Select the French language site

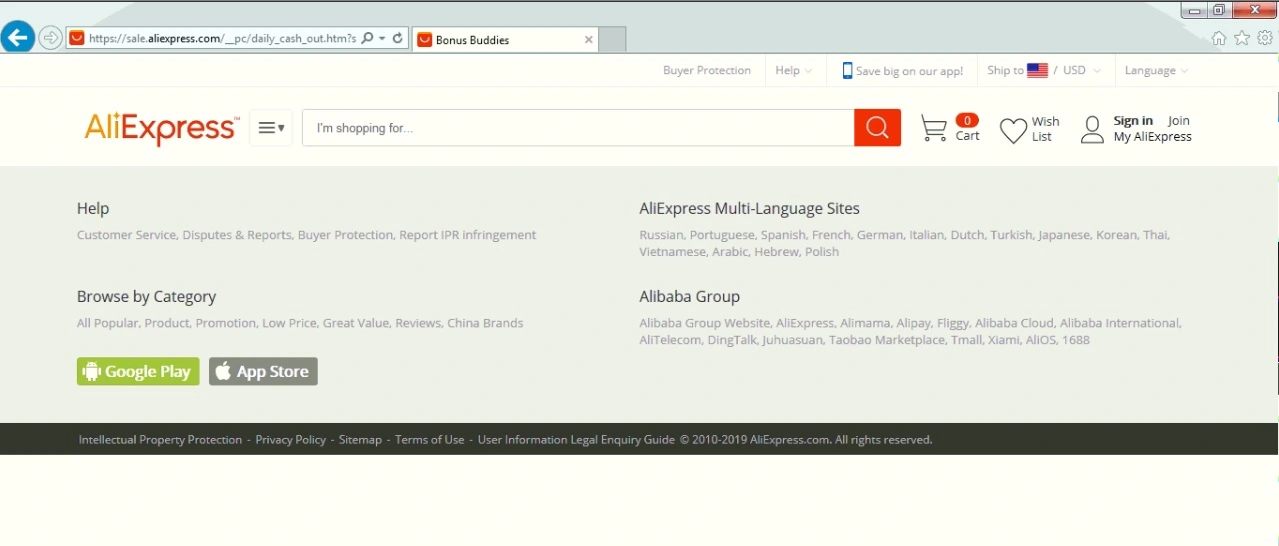(x=831, y=235)
